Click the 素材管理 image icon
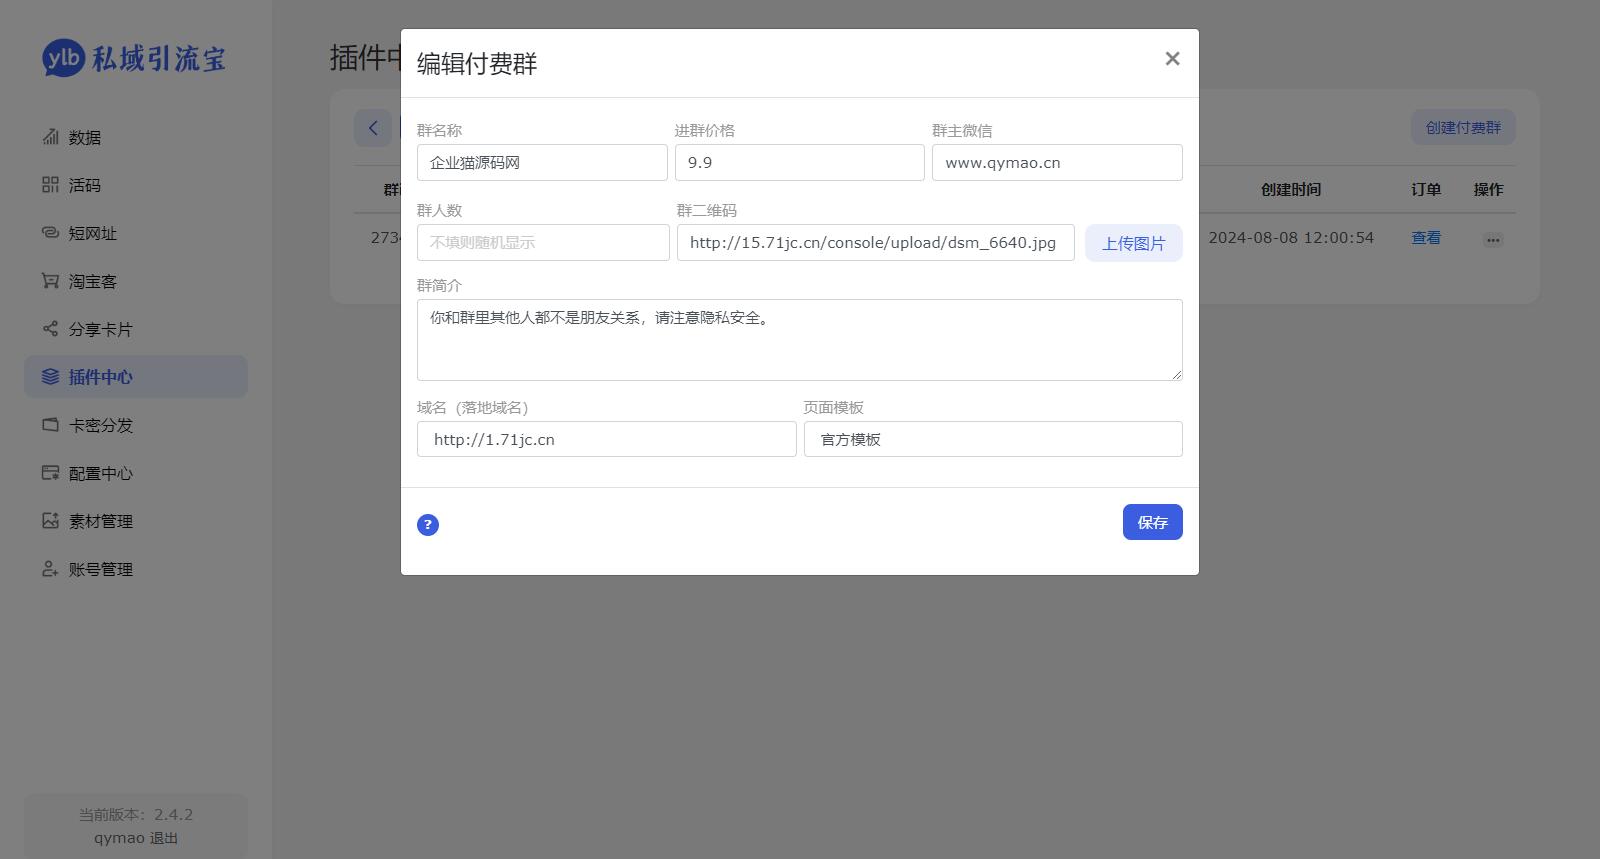This screenshot has height=859, width=1600. pyautogui.click(x=50, y=521)
